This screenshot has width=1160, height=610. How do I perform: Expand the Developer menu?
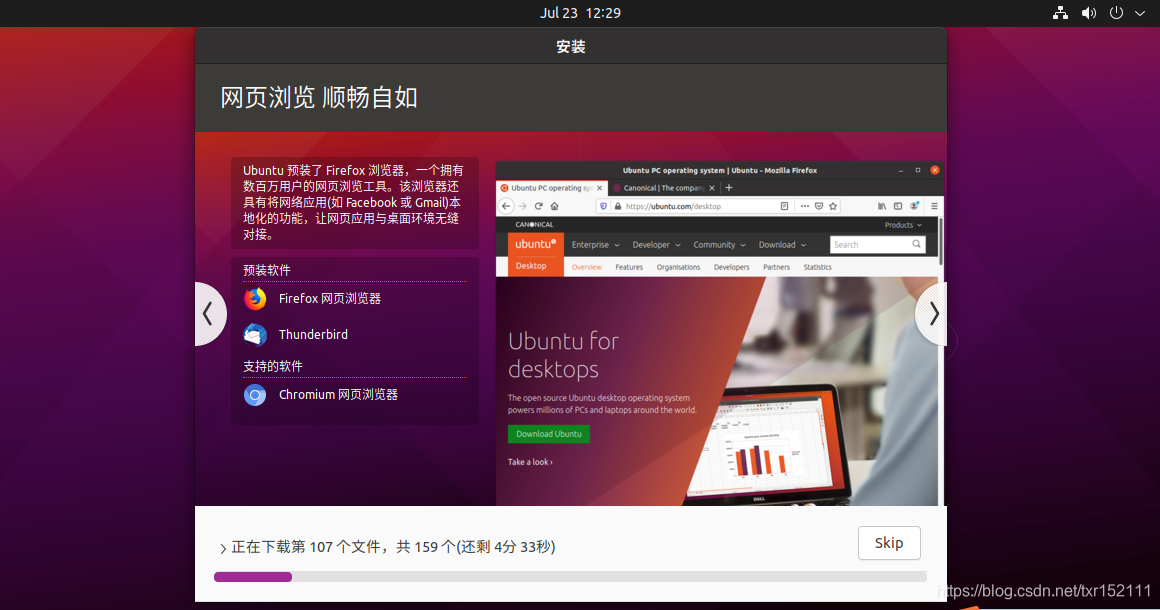656,245
